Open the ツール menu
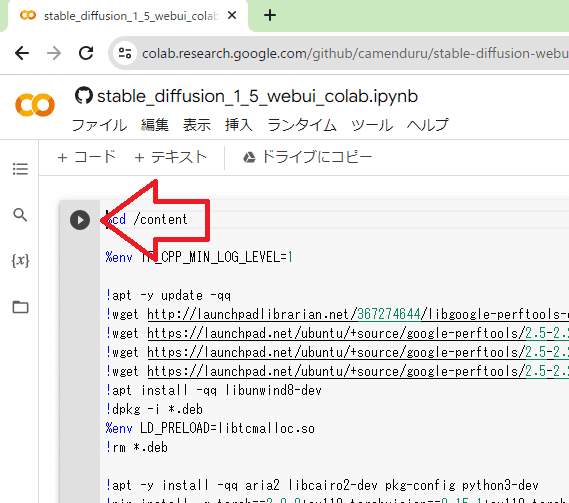 (x=372, y=125)
